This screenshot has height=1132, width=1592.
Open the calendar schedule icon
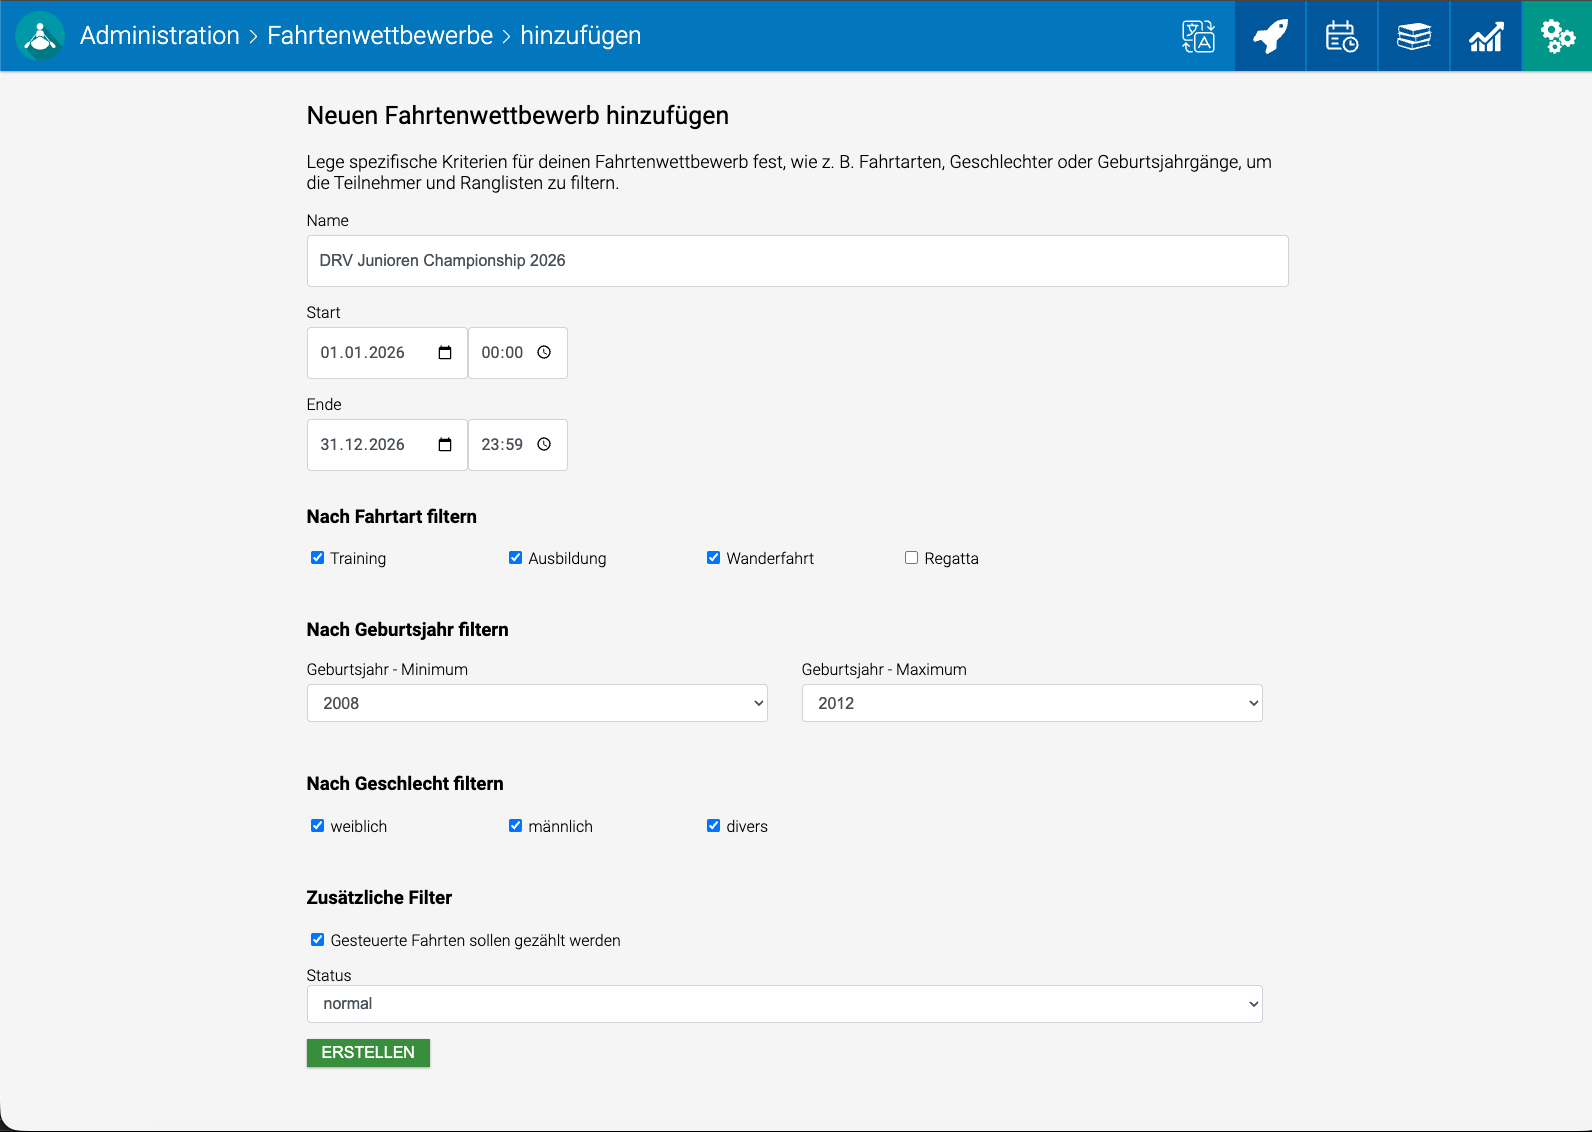tap(1342, 36)
